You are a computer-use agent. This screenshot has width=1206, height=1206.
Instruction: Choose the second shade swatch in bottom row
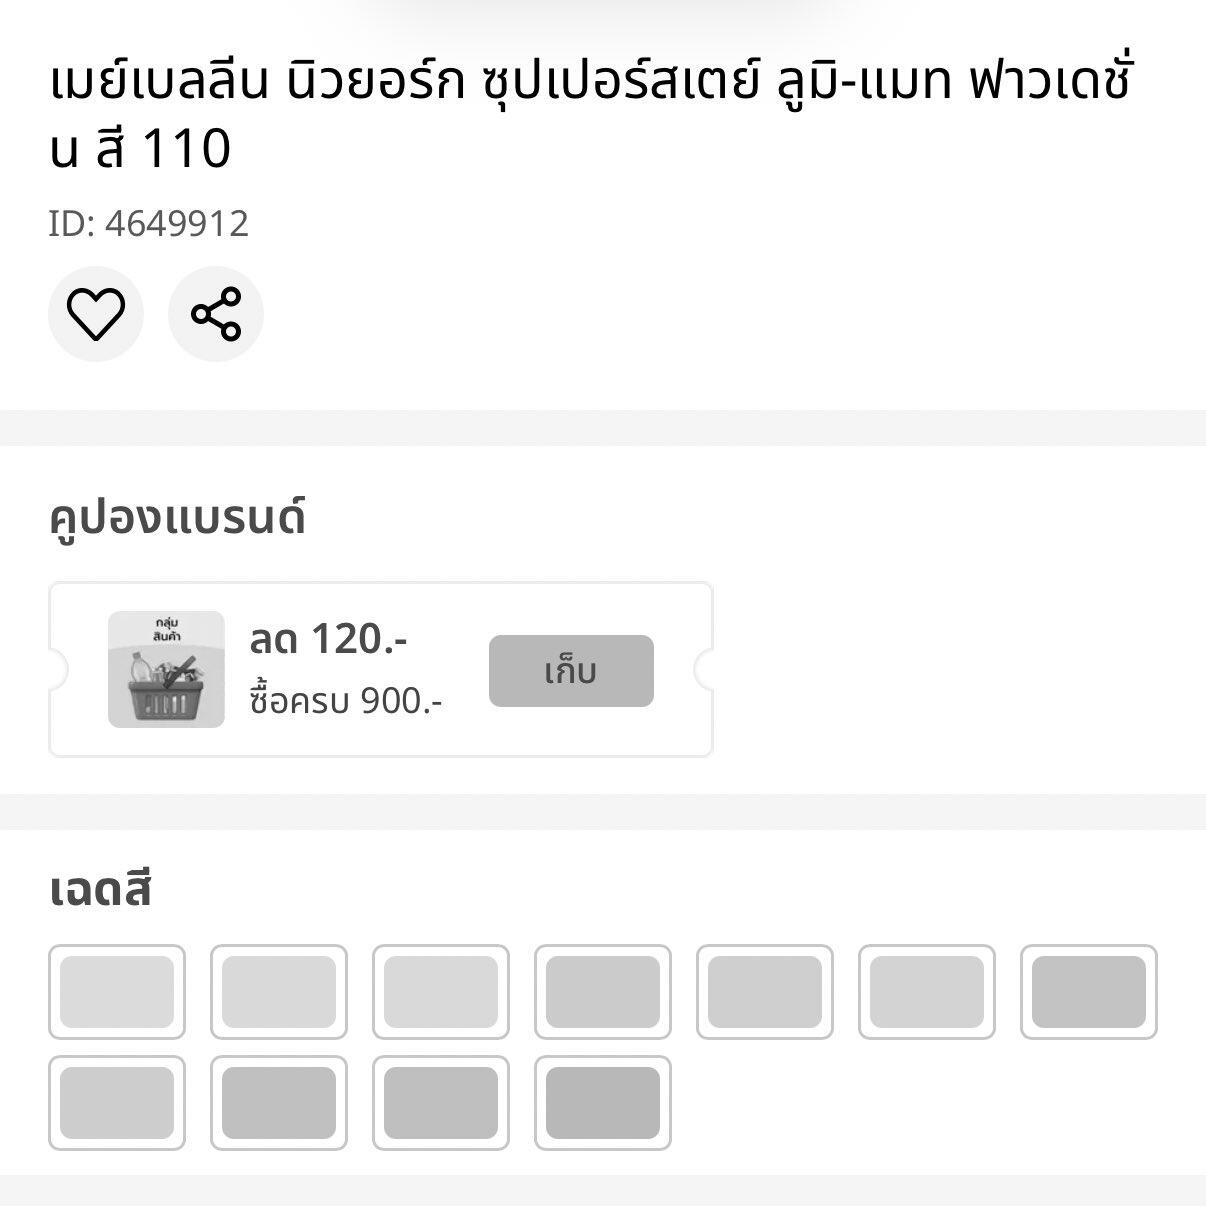tap(279, 1103)
